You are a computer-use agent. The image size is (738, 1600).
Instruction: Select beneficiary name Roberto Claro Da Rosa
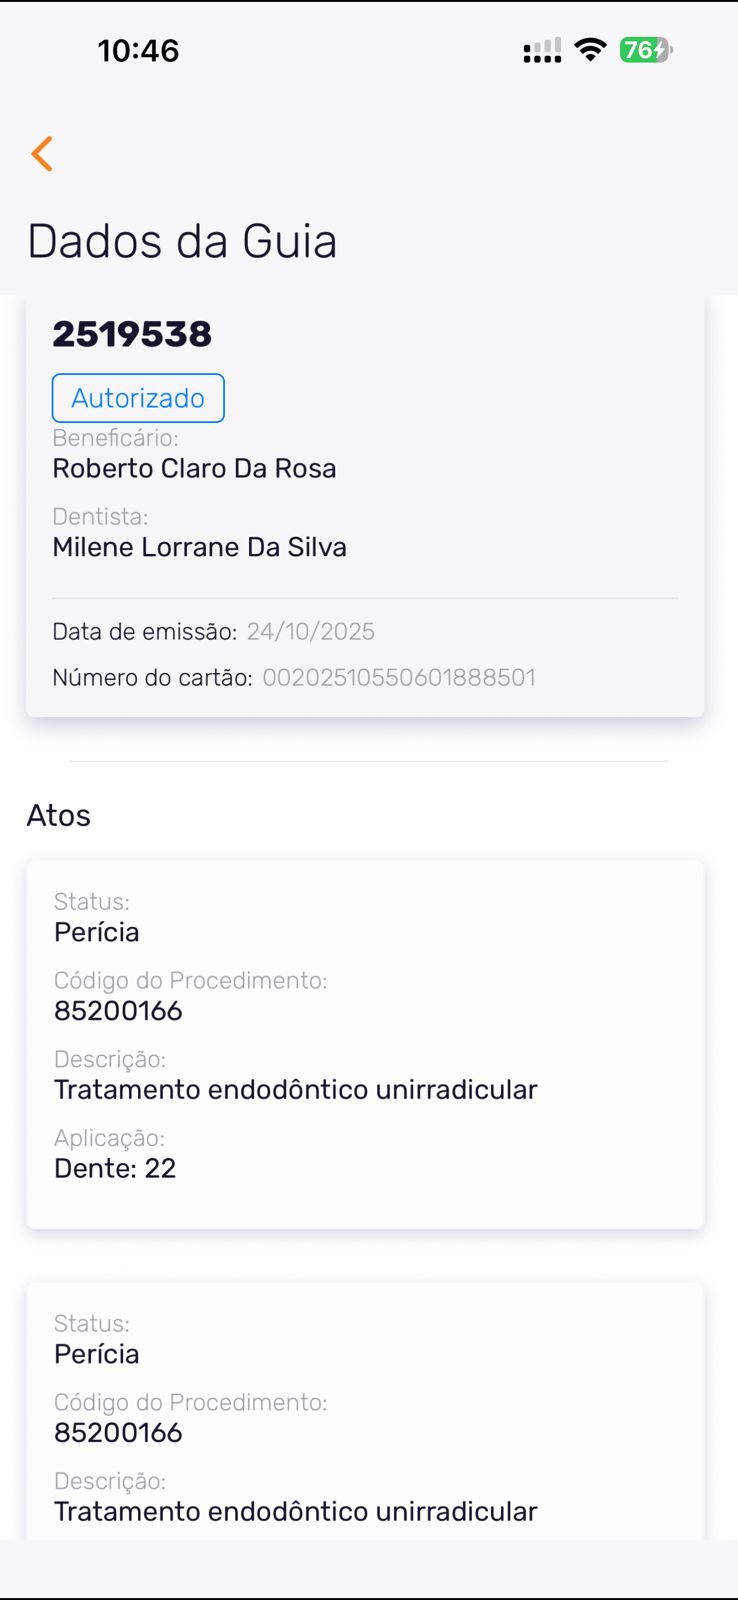[194, 468]
